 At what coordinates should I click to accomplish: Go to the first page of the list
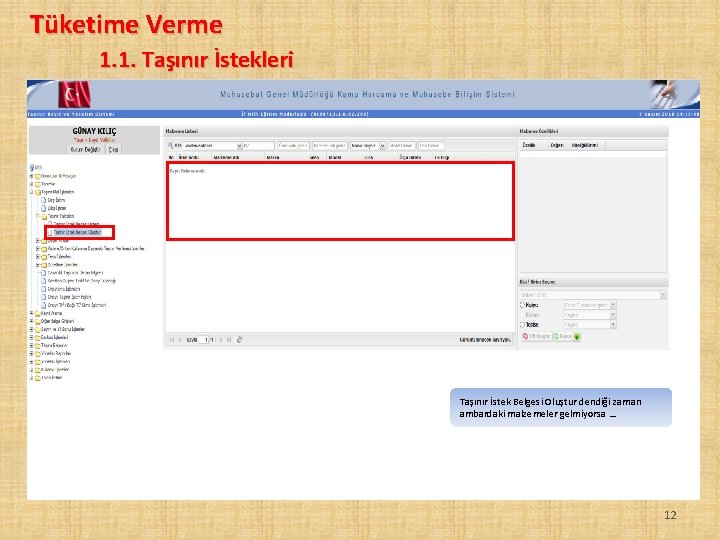point(172,340)
